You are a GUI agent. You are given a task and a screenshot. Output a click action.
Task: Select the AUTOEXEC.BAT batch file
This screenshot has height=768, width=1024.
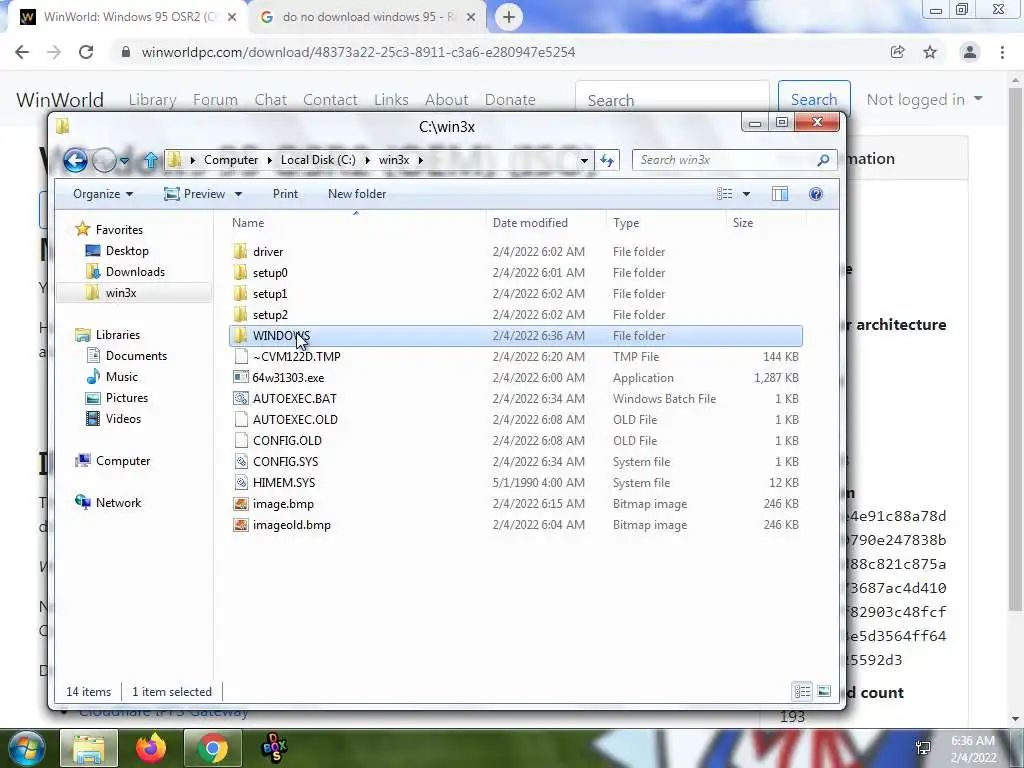coord(295,398)
